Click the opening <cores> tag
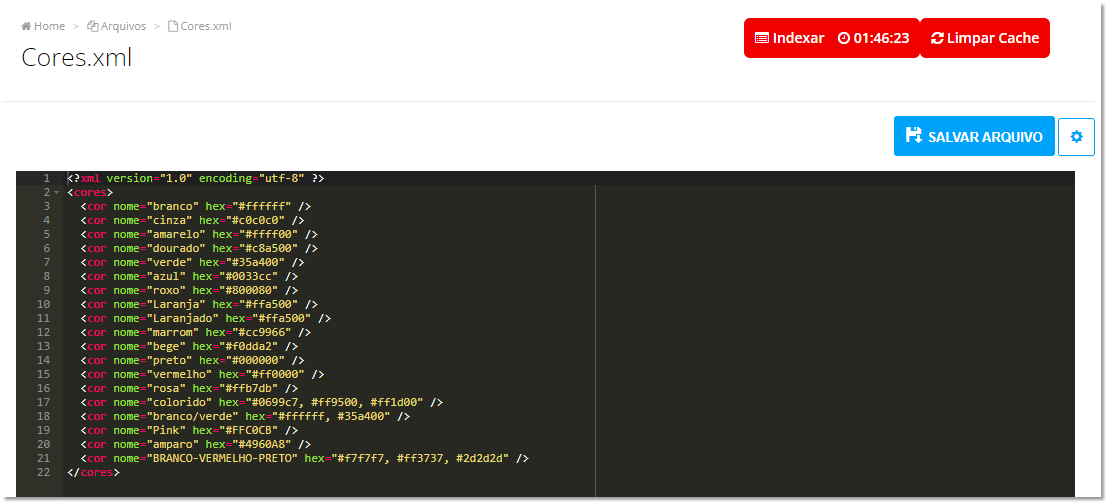 tap(90, 192)
